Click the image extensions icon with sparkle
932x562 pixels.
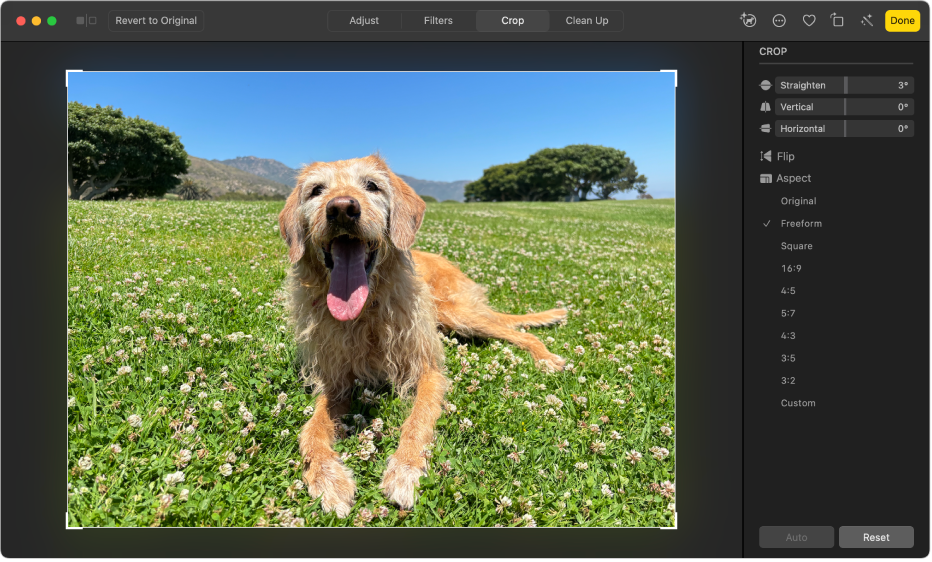[x=748, y=20]
